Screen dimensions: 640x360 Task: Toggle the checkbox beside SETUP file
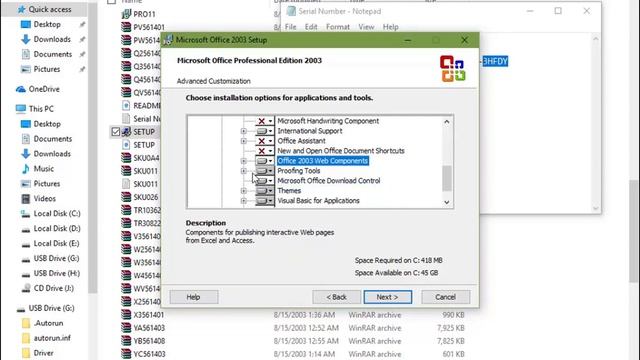click(x=116, y=132)
